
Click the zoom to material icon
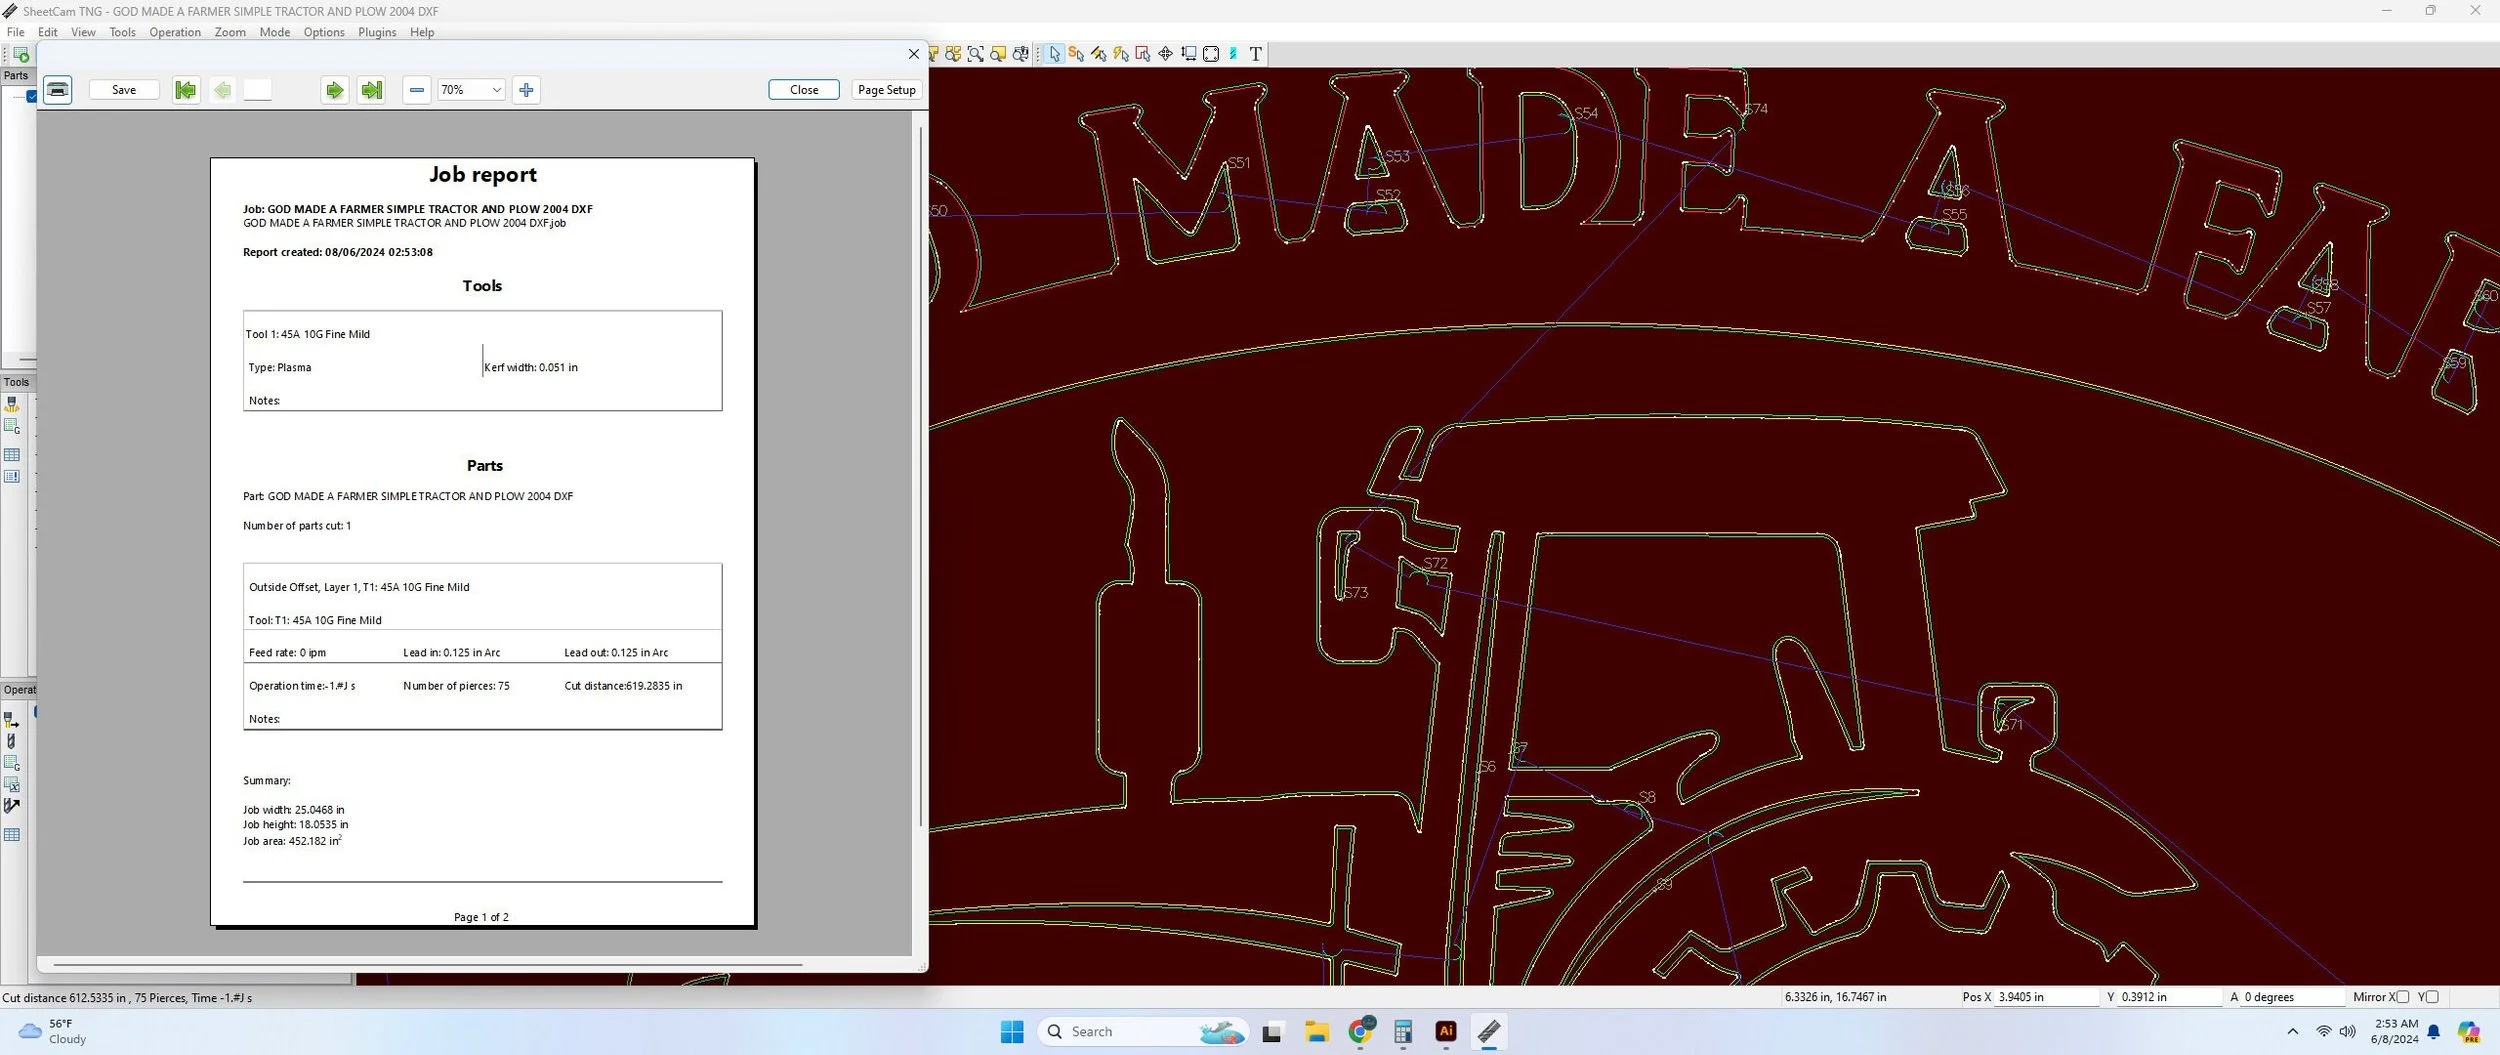(998, 54)
